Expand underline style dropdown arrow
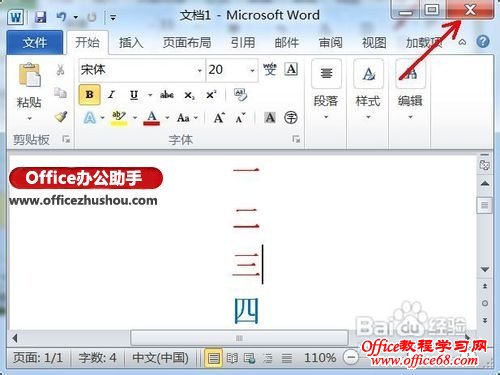500x375 pixels. click(x=150, y=95)
